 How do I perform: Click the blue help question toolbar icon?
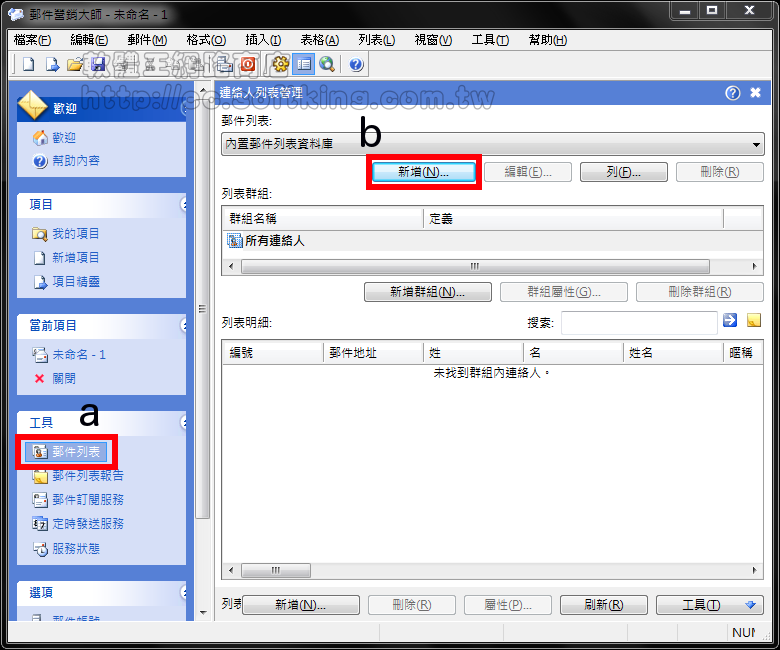tap(356, 65)
